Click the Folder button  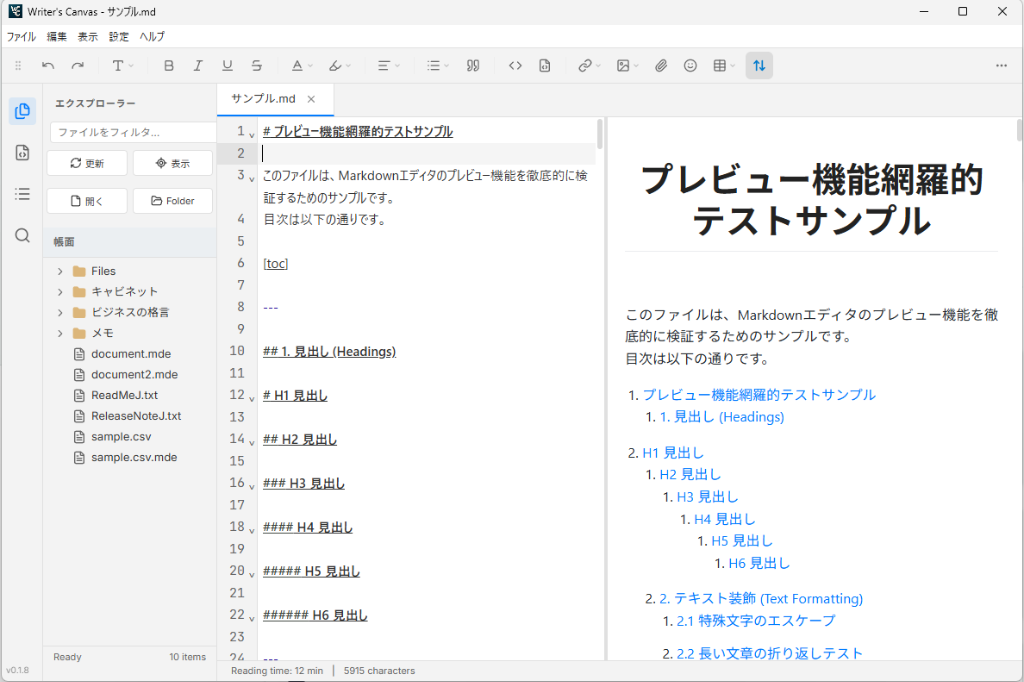[x=172, y=201]
